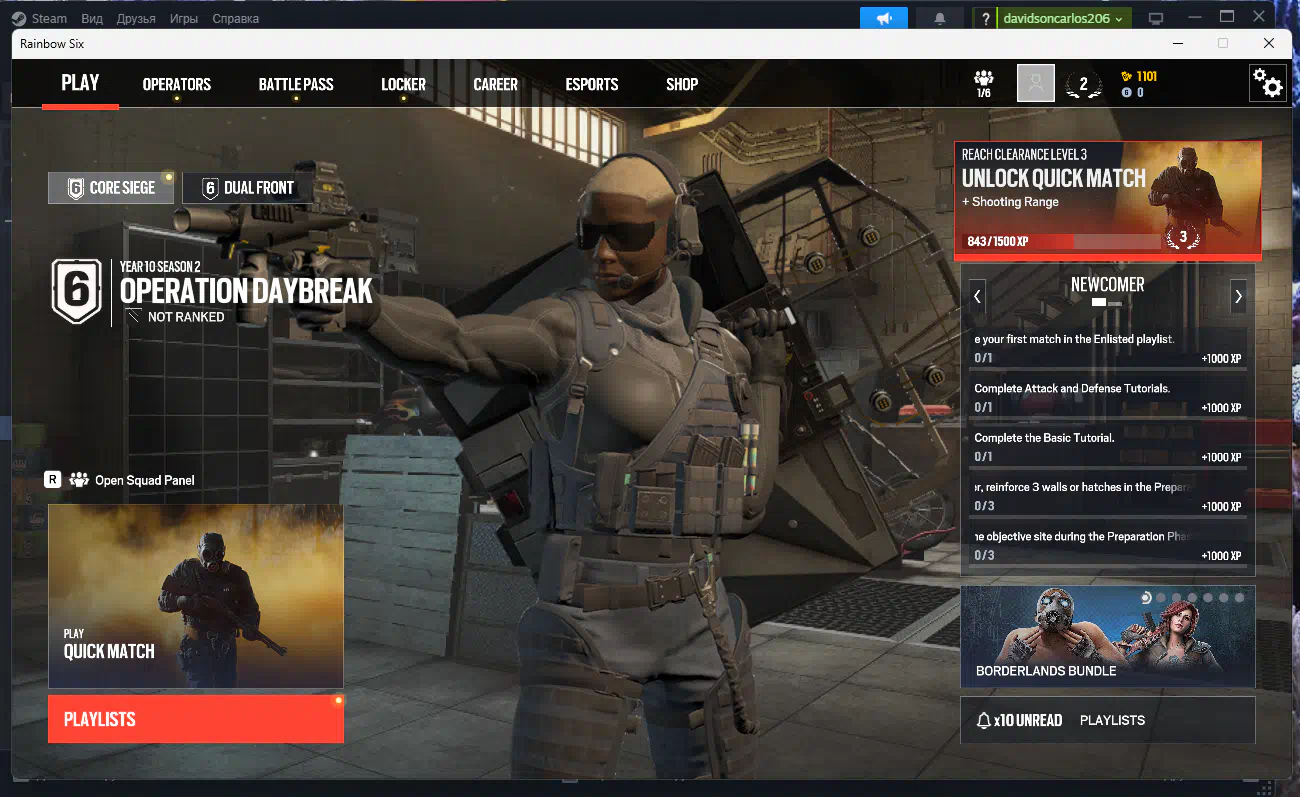Open the x10 Unread notifications button
Screen dimensions: 1300x797
1019,720
